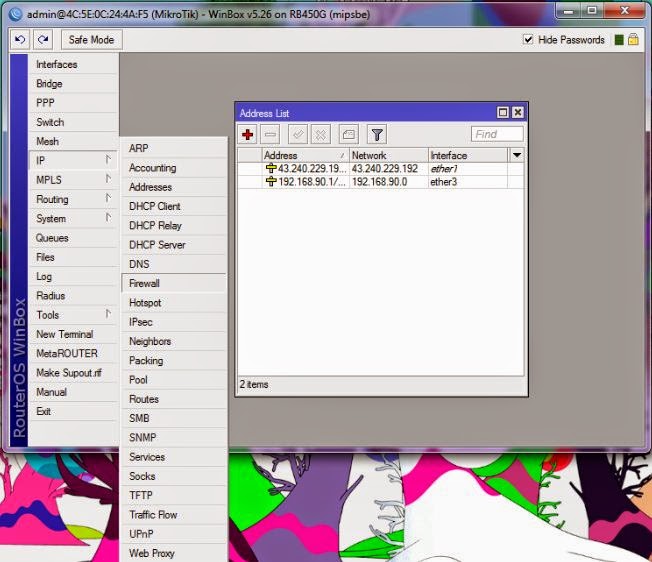Open the Manual menu item
652x562 pixels.
coord(73,392)
